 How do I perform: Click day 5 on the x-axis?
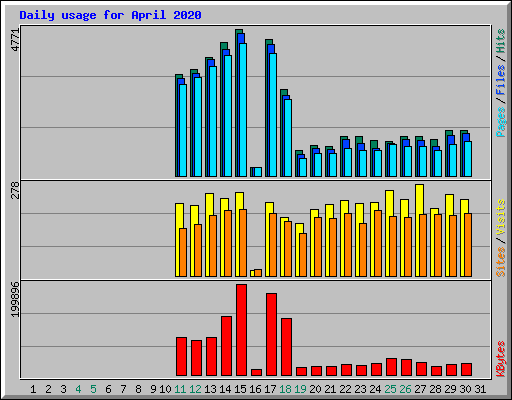pyautogui.click(x=93, y=389)
